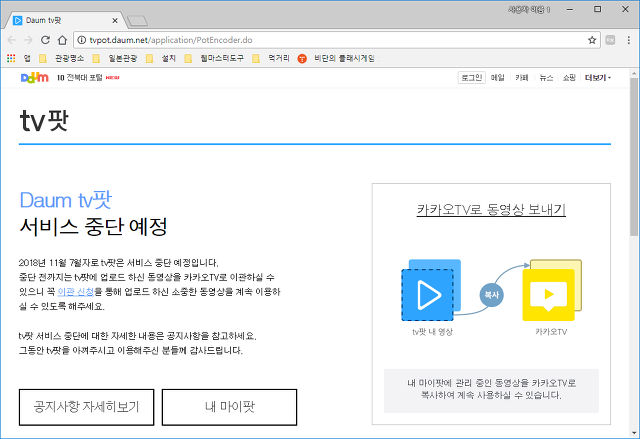Click the round 복사 badge
Image resolution: width=640 pixels, height=439 pixels.
[491, 295]
